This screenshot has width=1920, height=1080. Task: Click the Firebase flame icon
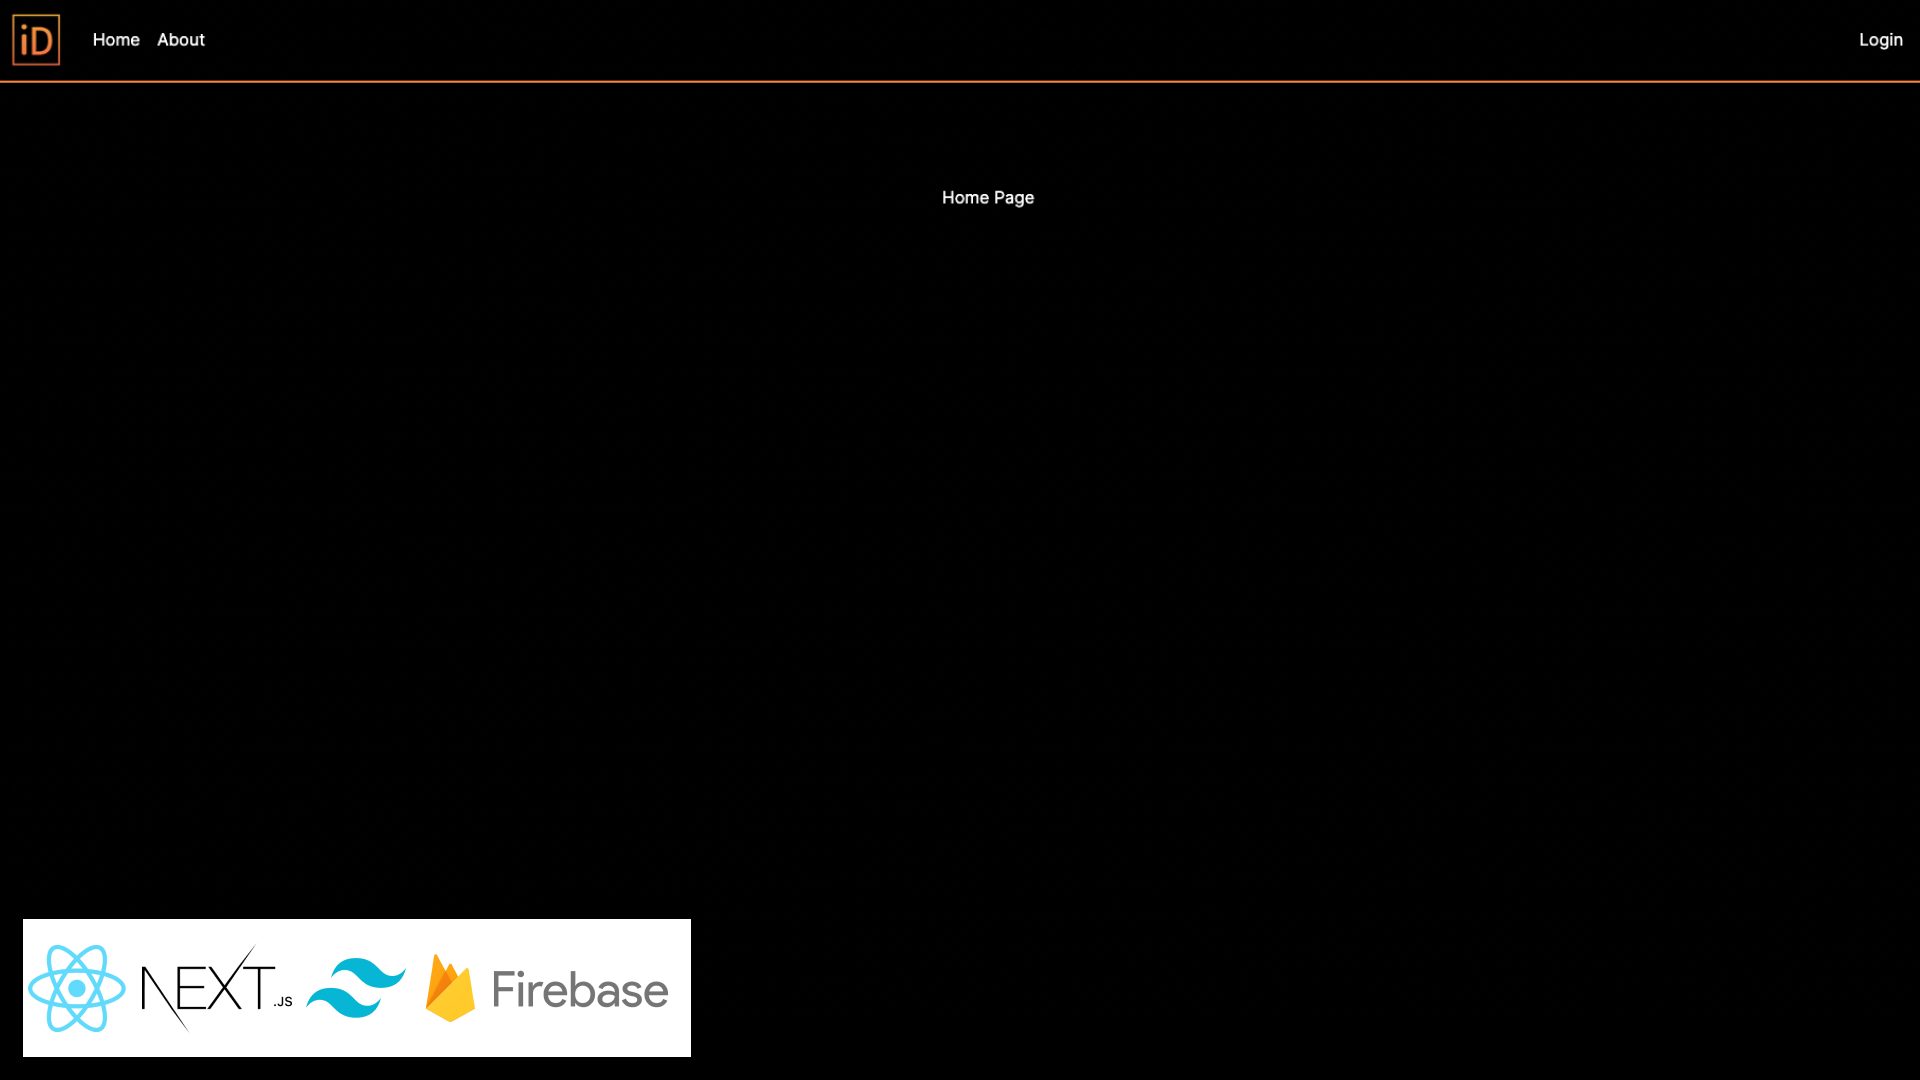point(450,988)
